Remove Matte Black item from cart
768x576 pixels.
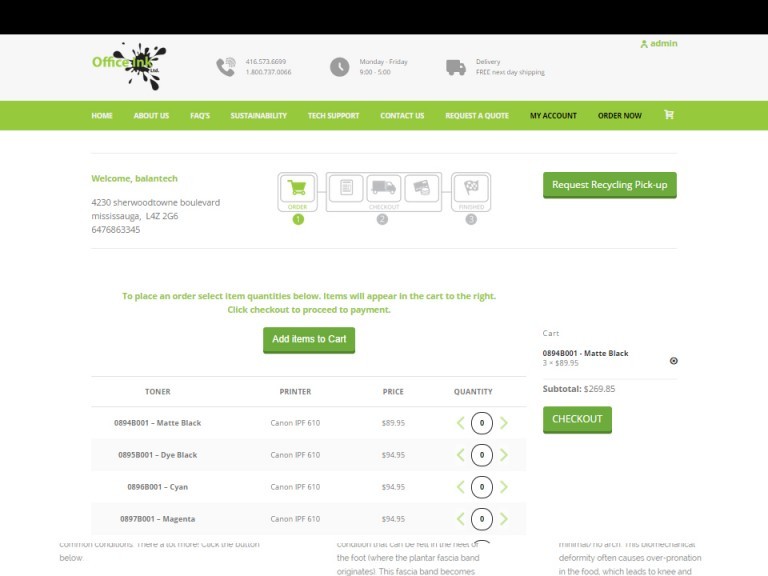click(x=673, y=360)
